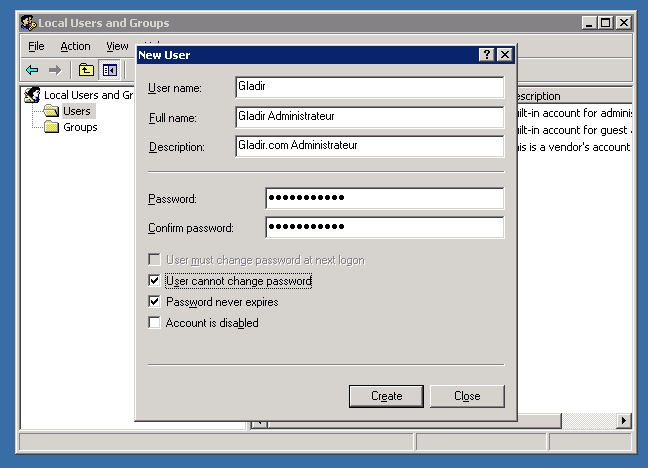
Task: Minimize the Local Users and Groups window
Action: (x=589, y=23)
